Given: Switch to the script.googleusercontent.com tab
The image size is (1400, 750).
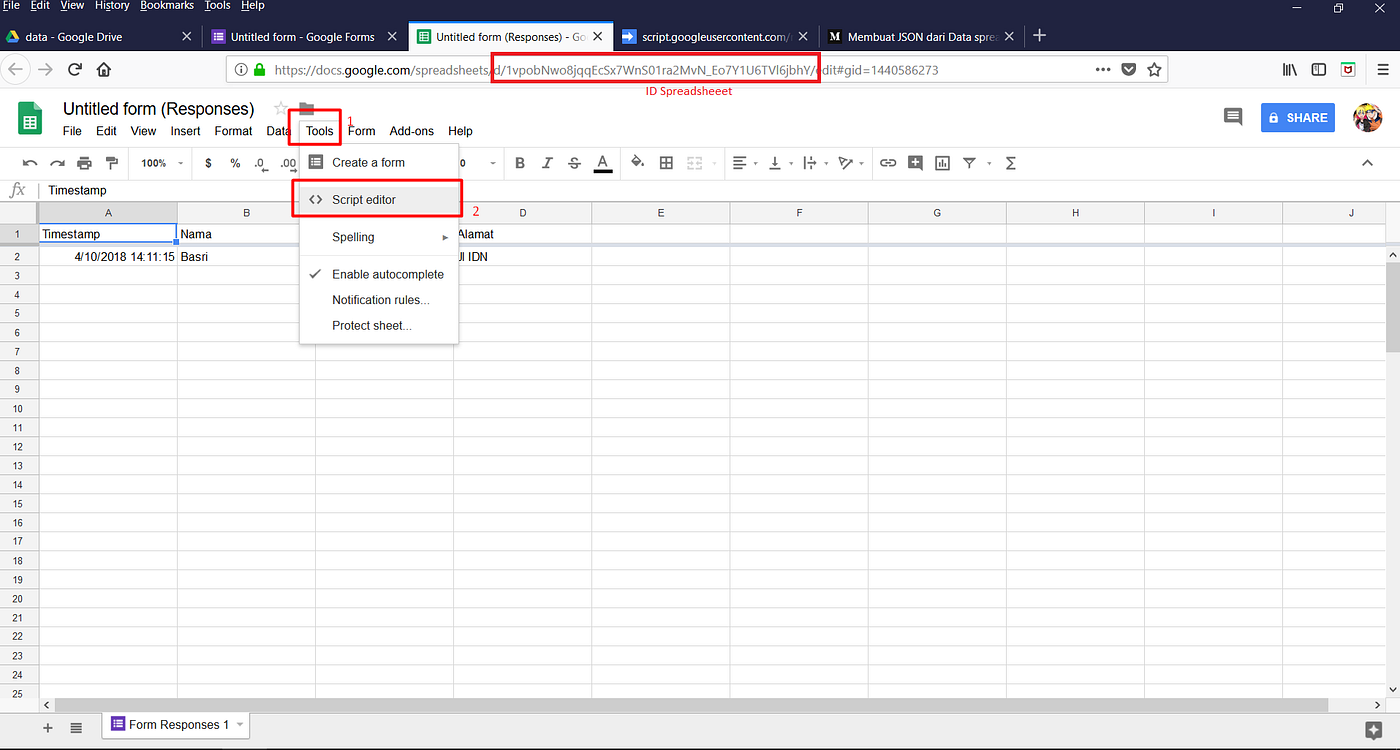Looking at the screenshot, I should [710, 34].
